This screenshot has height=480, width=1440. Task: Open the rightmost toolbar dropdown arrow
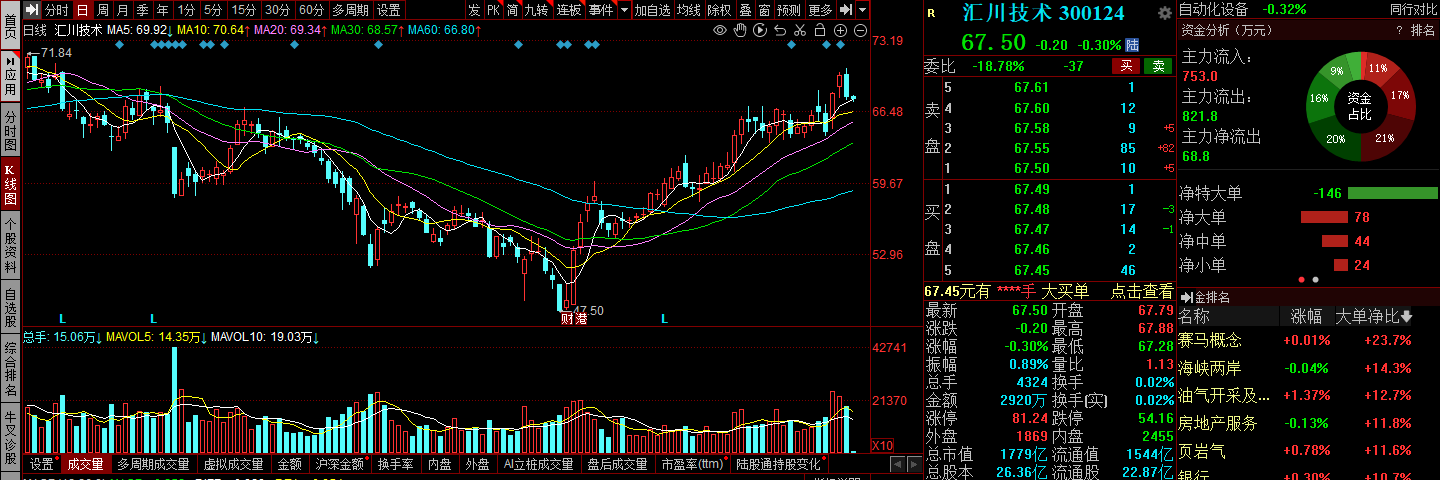pos(862,10)
